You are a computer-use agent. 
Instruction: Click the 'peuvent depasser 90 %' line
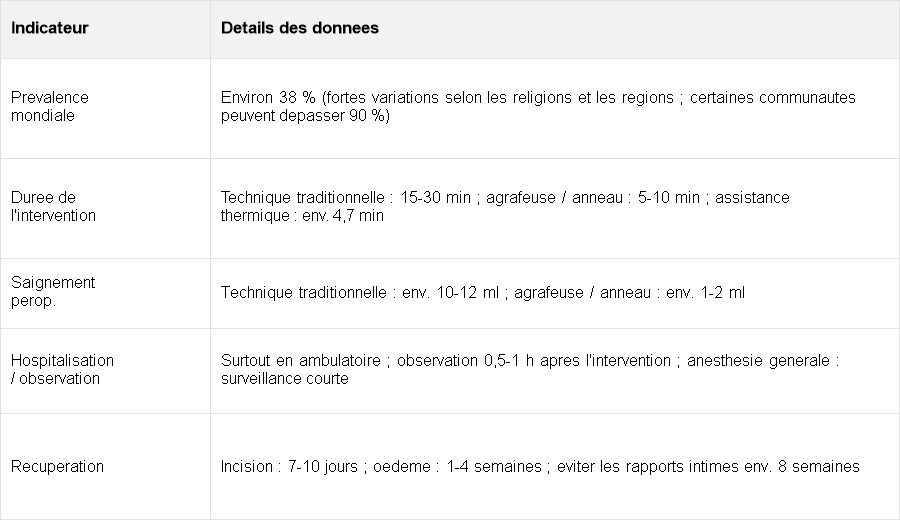pos(305,116)
